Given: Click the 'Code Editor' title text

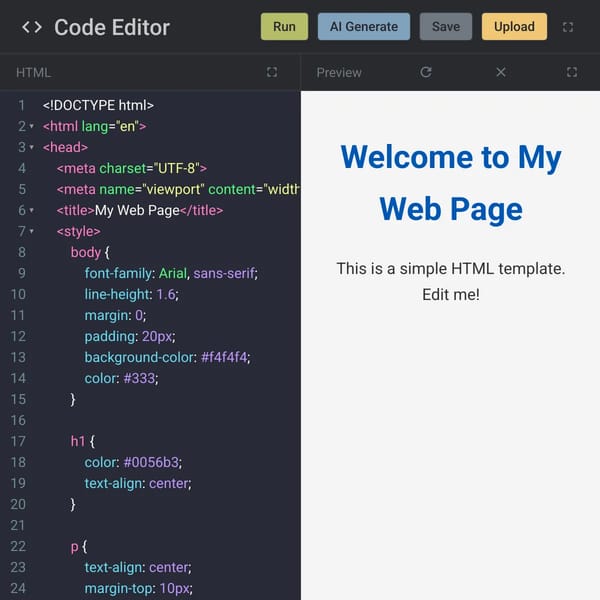Looking at the screenshot, I should (112, 28).
